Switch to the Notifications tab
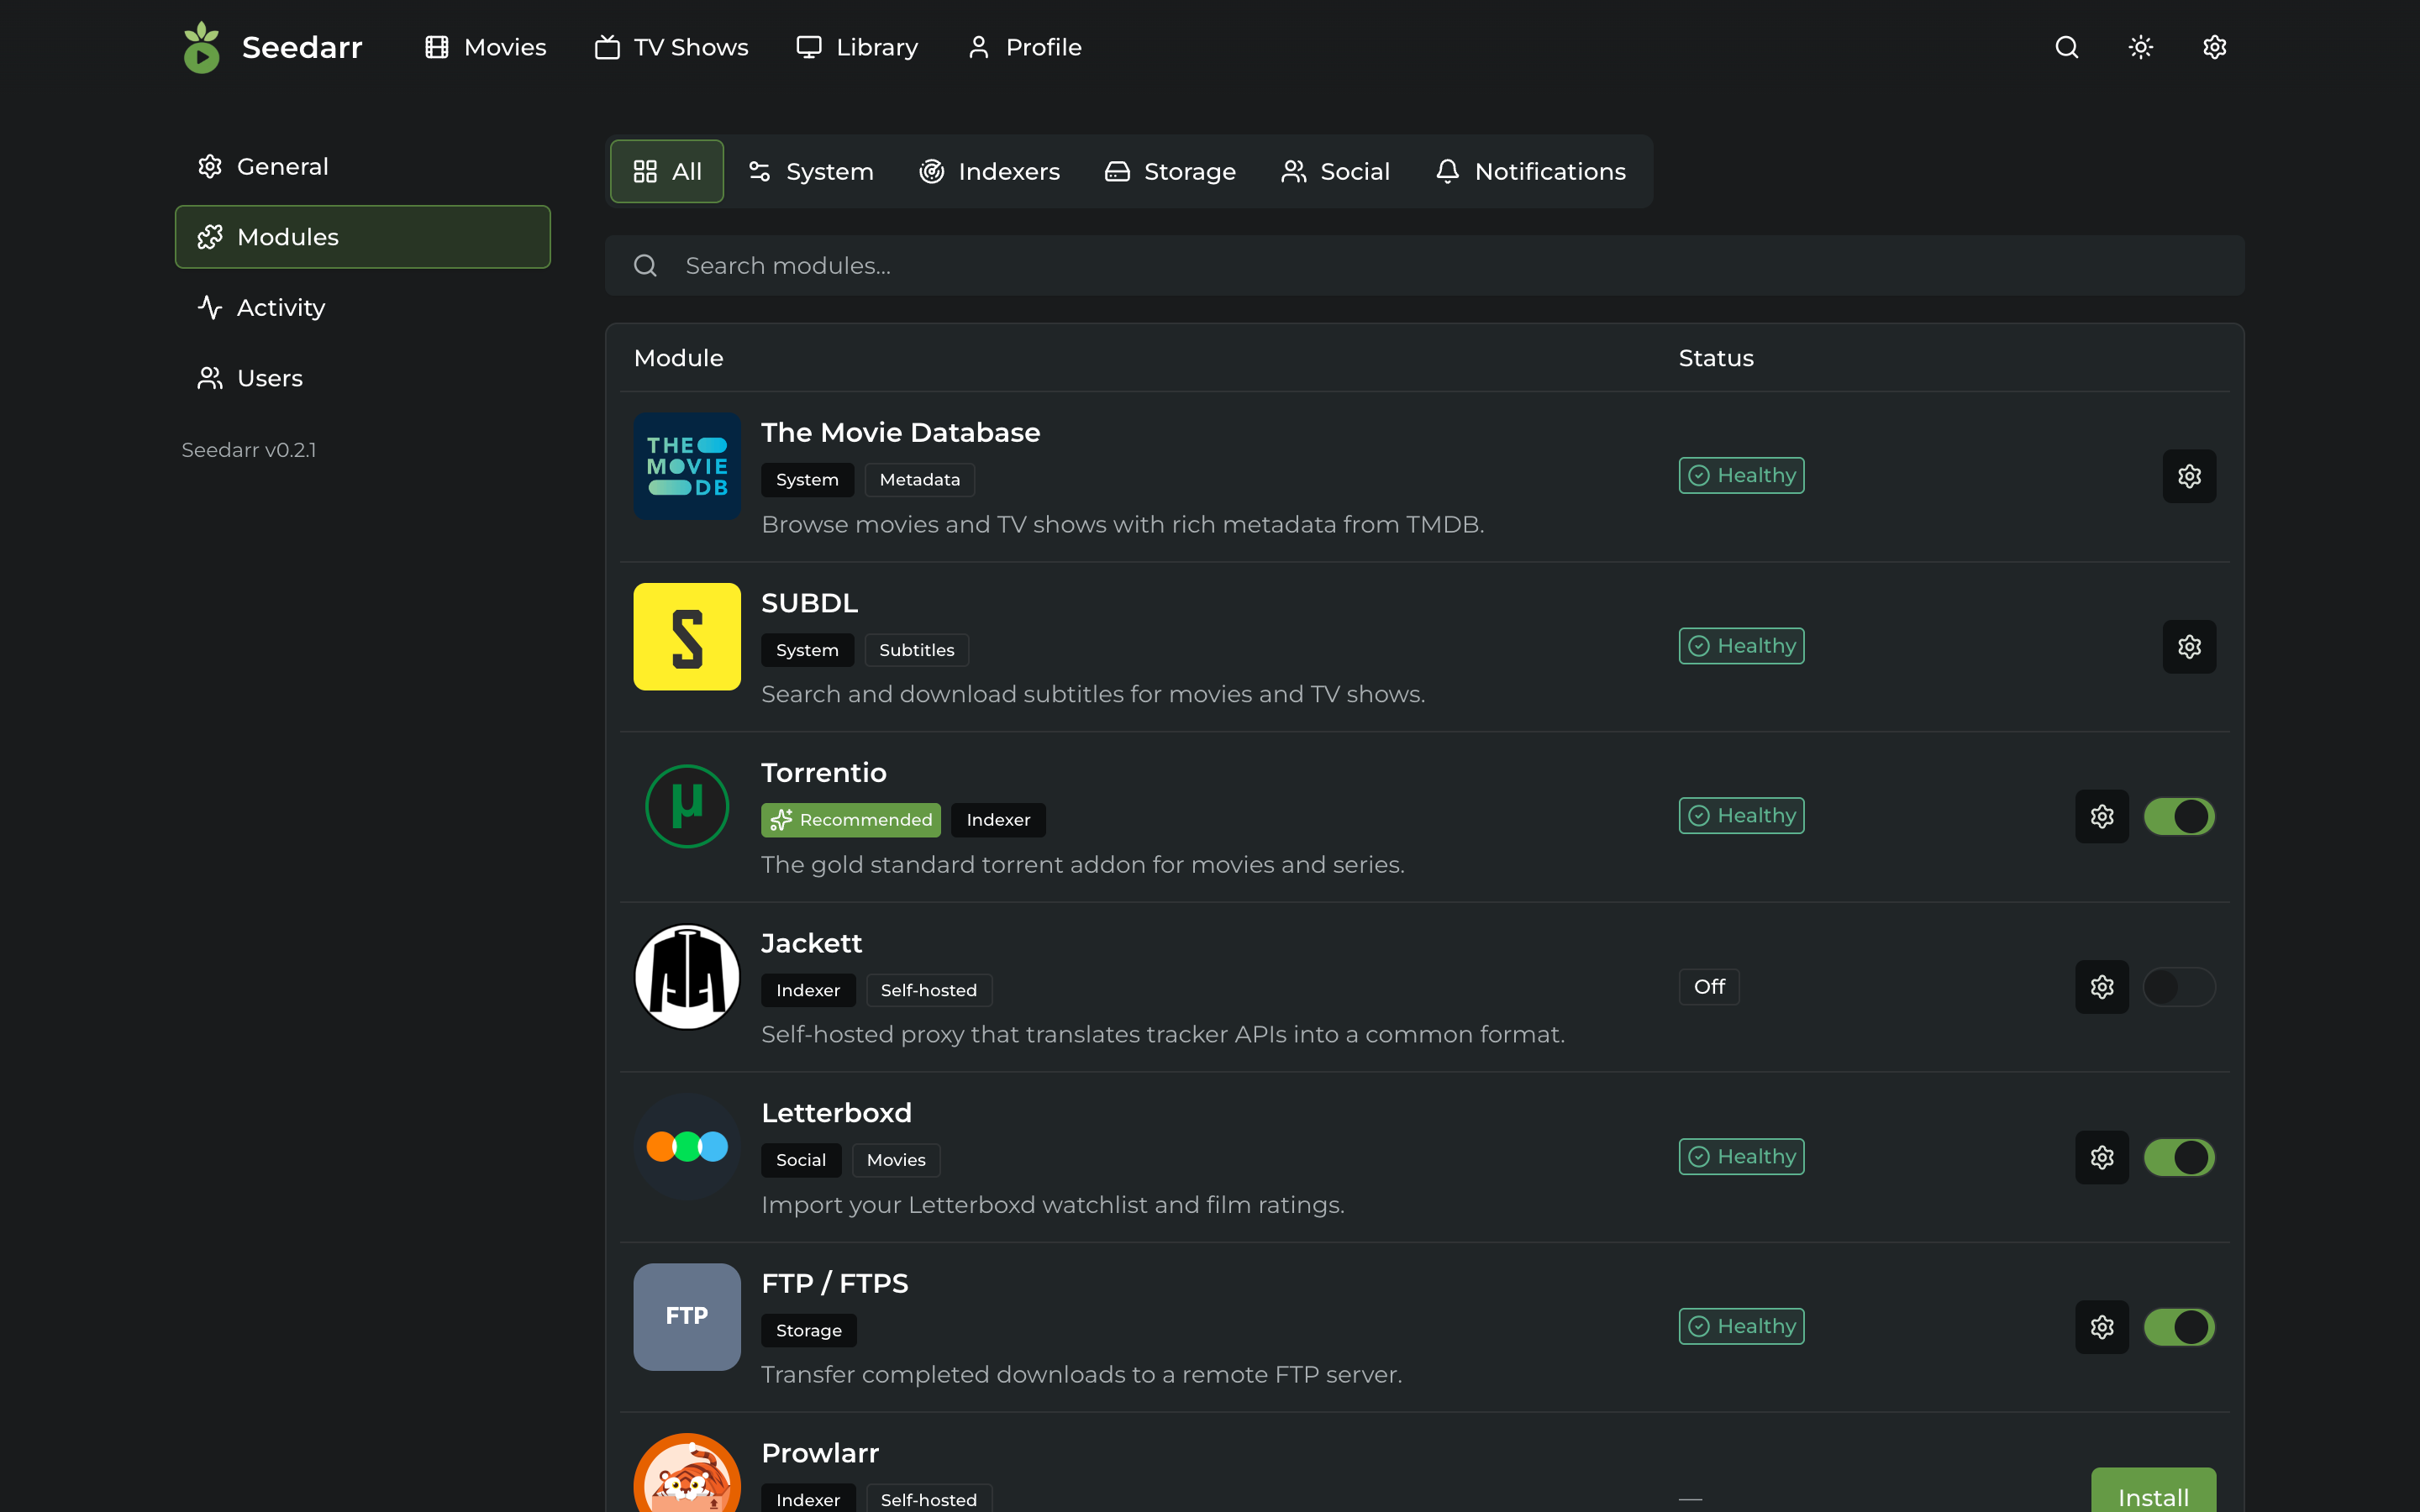 coord(1530,171)
